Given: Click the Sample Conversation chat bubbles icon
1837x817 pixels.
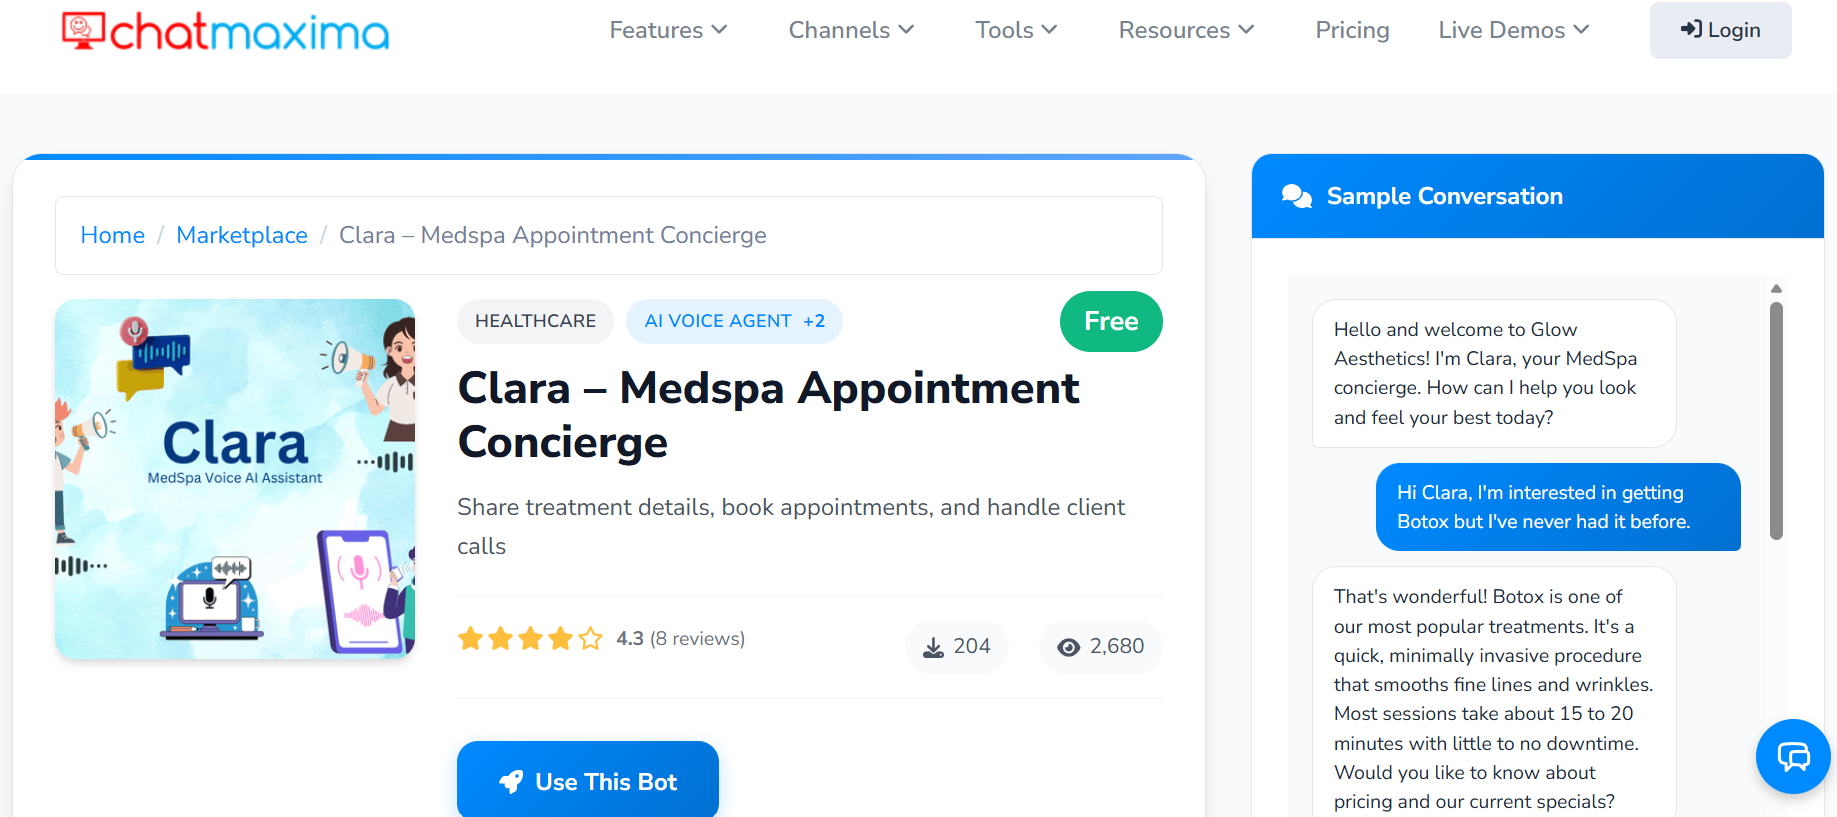Looking at the screenshot, I should pos(1297,196).
